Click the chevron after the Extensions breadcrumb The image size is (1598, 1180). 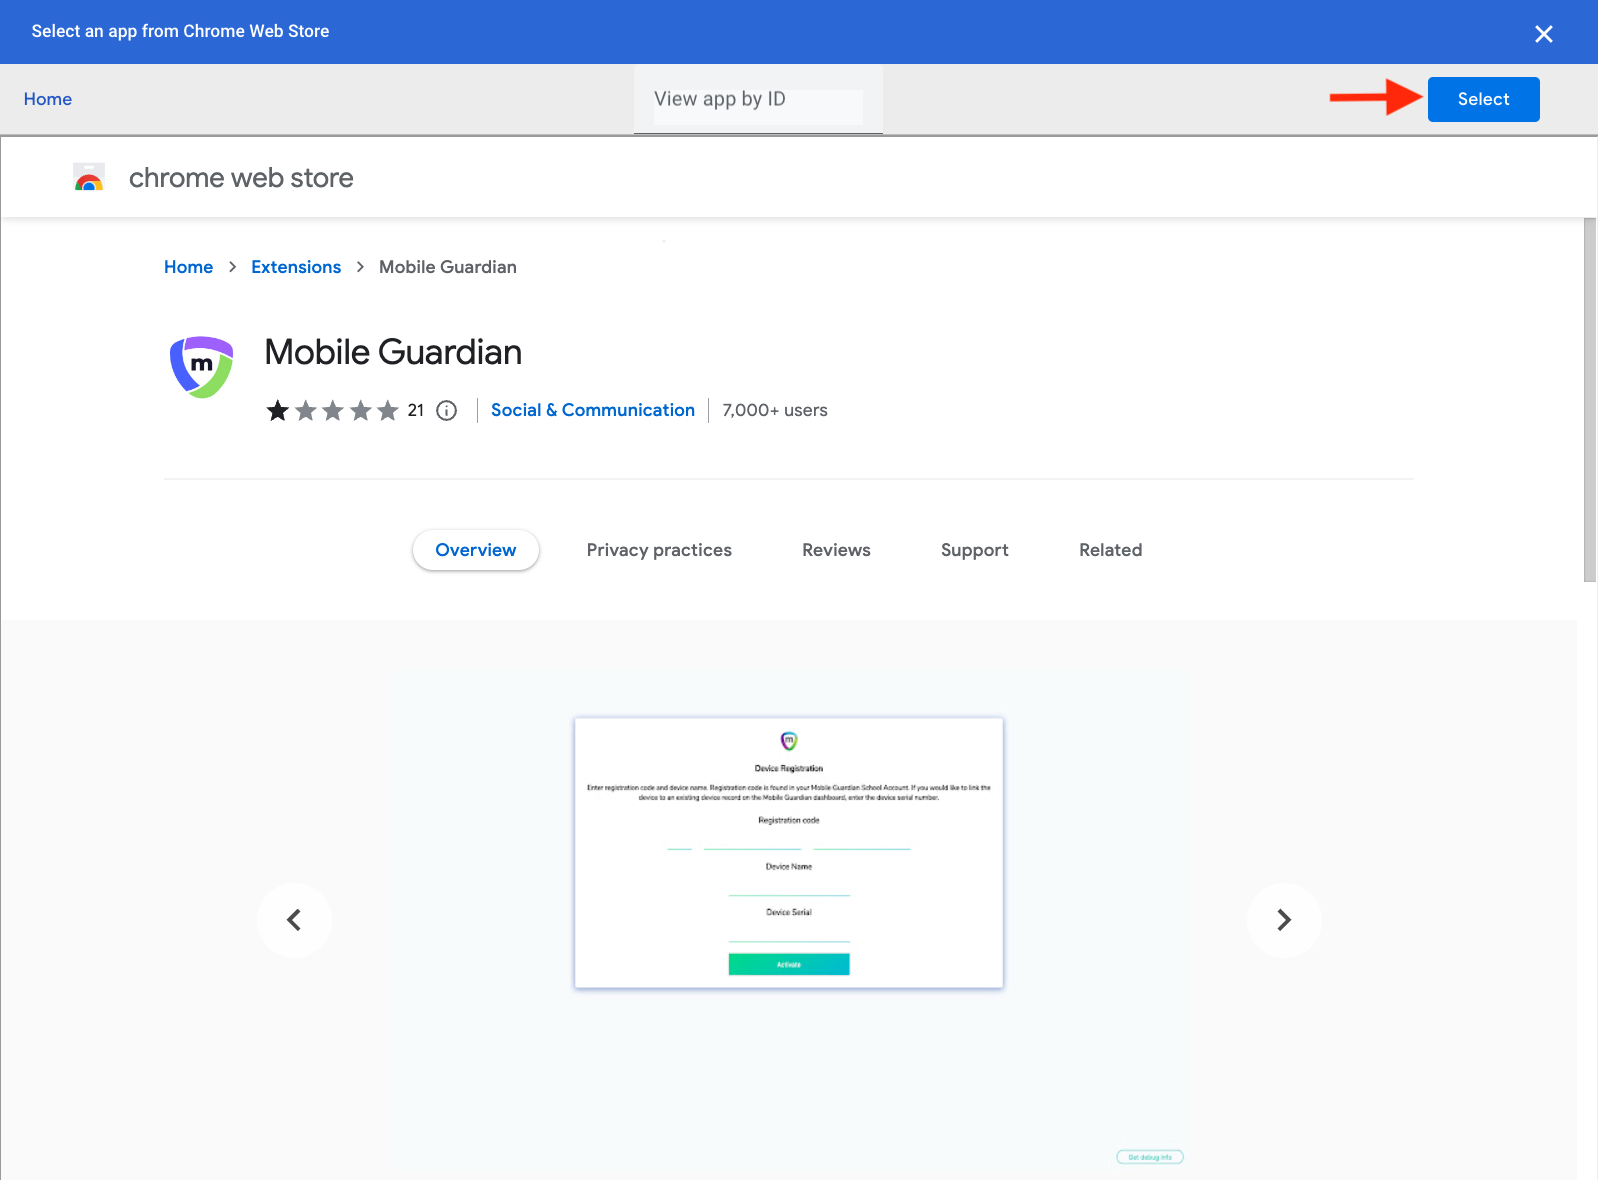point(360,267)
